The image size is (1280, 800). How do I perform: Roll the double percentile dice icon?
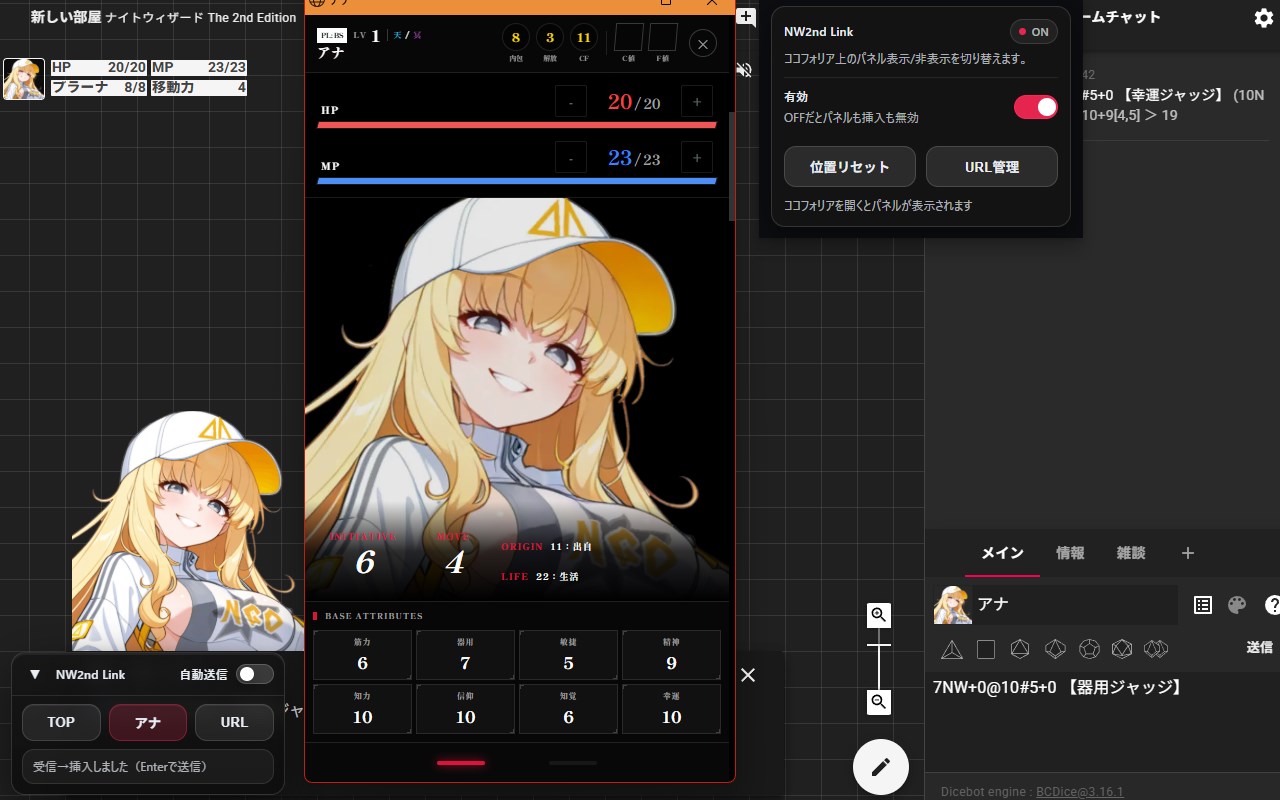click(1156, 650)
